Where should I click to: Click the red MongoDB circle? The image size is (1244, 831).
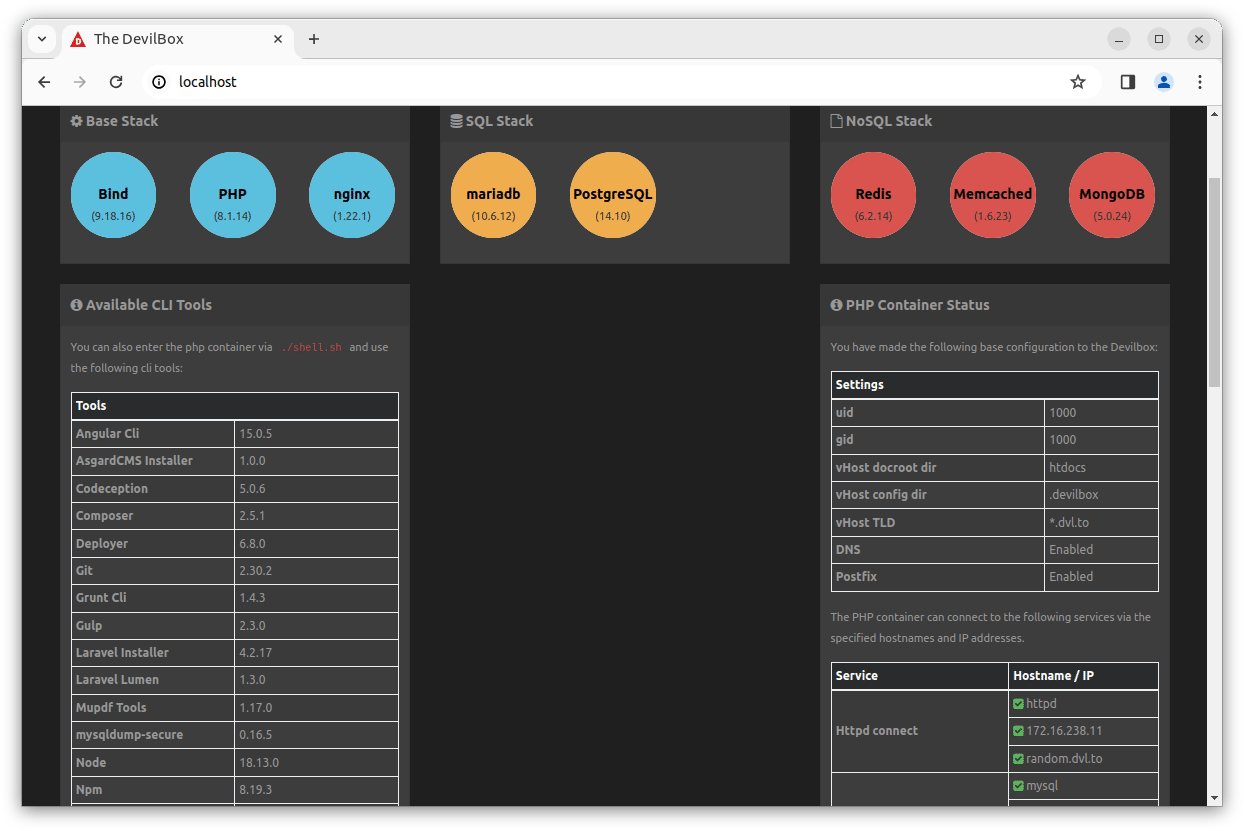1111,195
